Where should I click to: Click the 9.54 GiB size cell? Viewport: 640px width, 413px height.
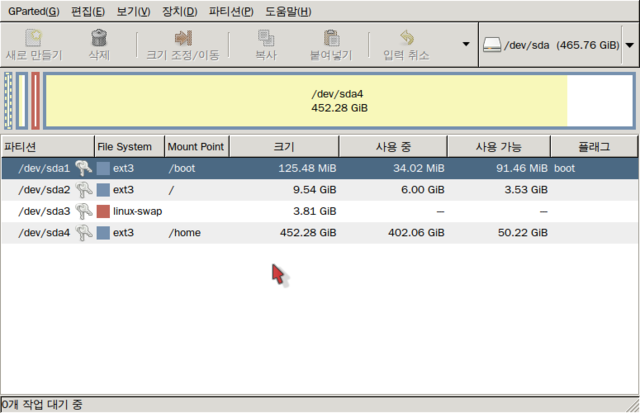pos(315,190)
